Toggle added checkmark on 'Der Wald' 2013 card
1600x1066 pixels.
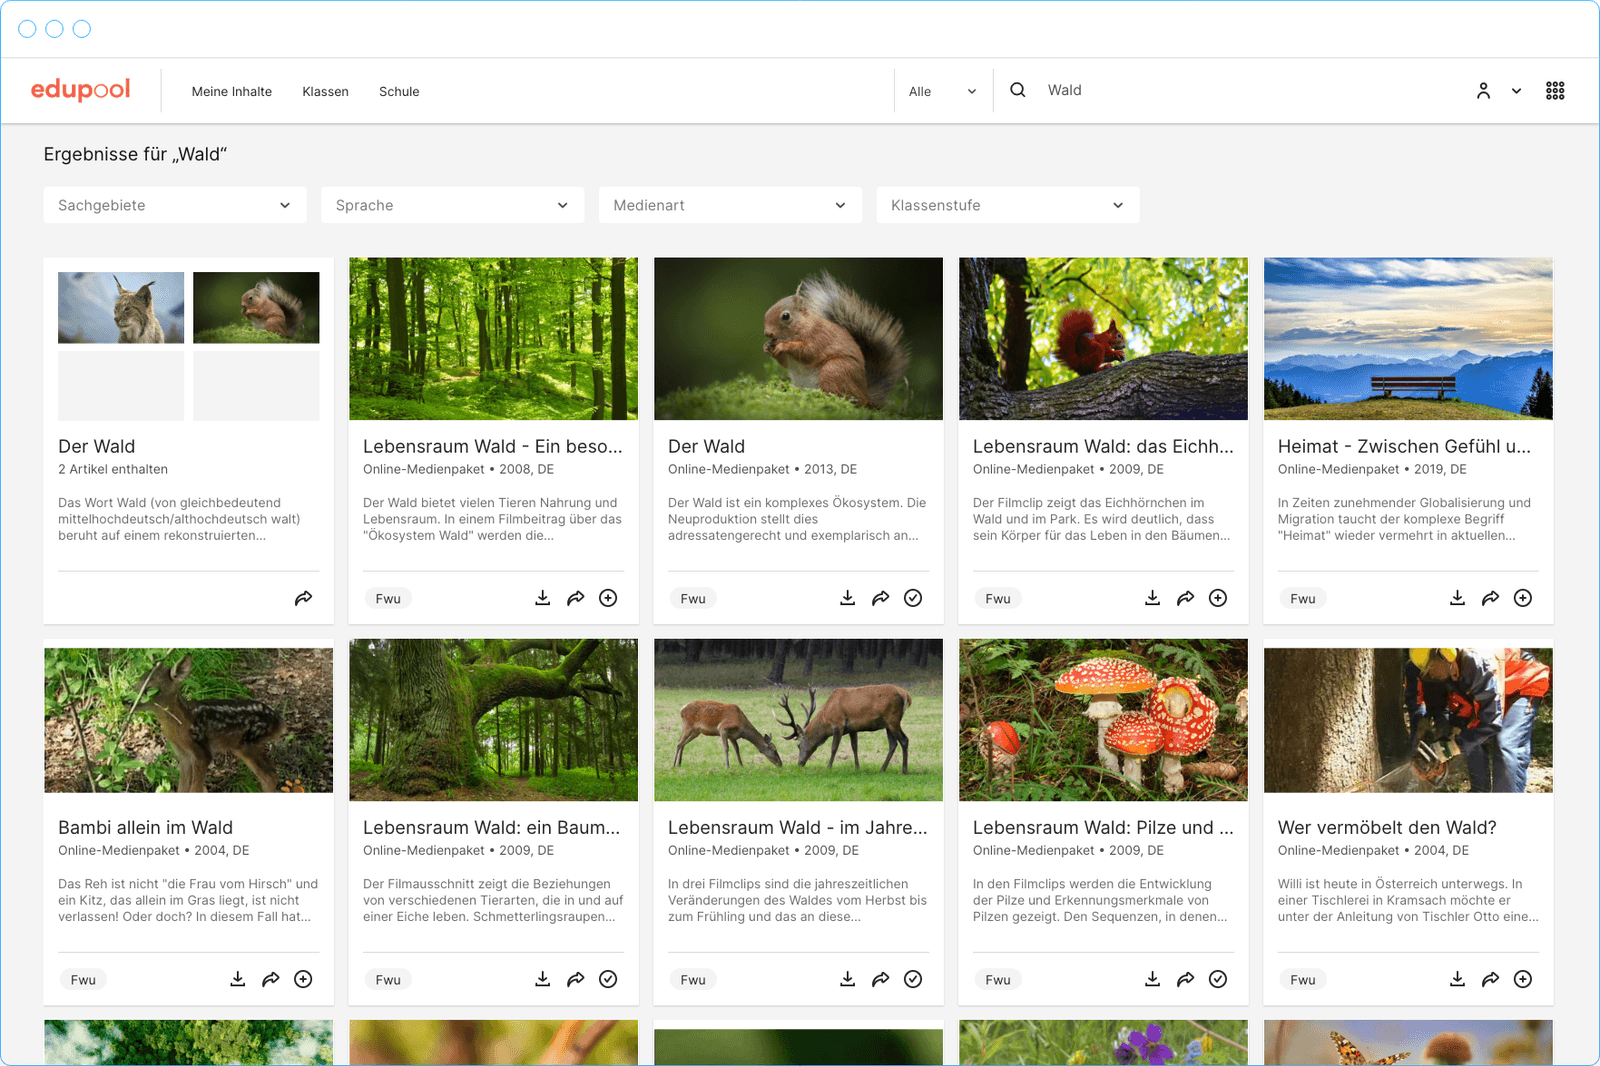point(913,598)
